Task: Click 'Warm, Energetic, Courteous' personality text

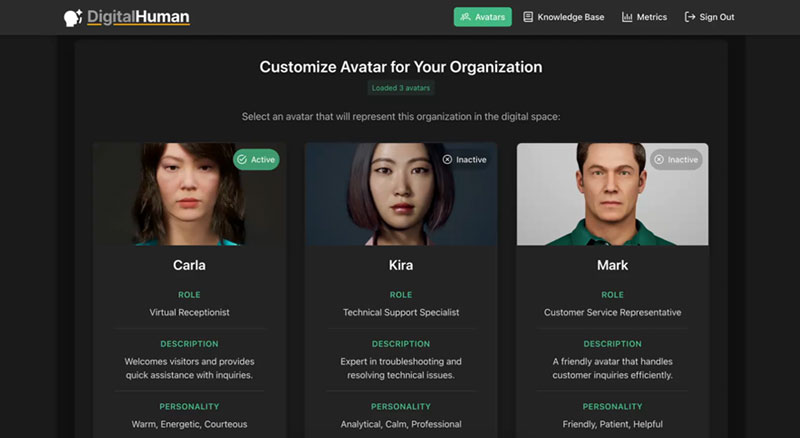Action: [x=189, y=424]
